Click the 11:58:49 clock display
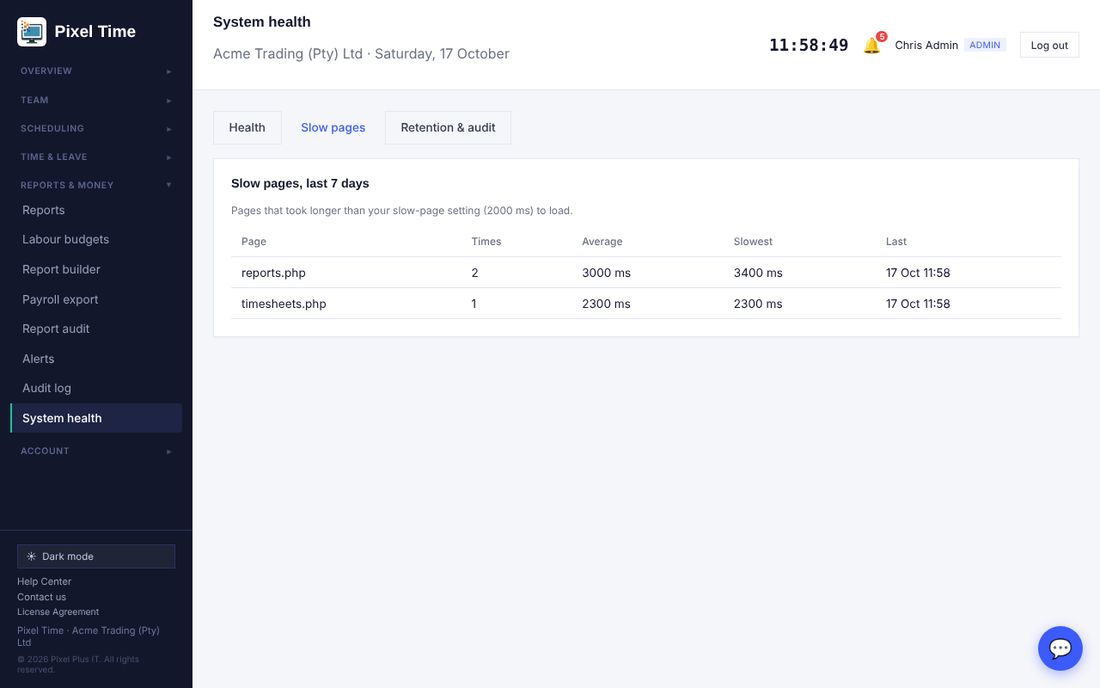Image resolution: width=1100 pixels, height=688 pixels. click(x=809, y=45)
